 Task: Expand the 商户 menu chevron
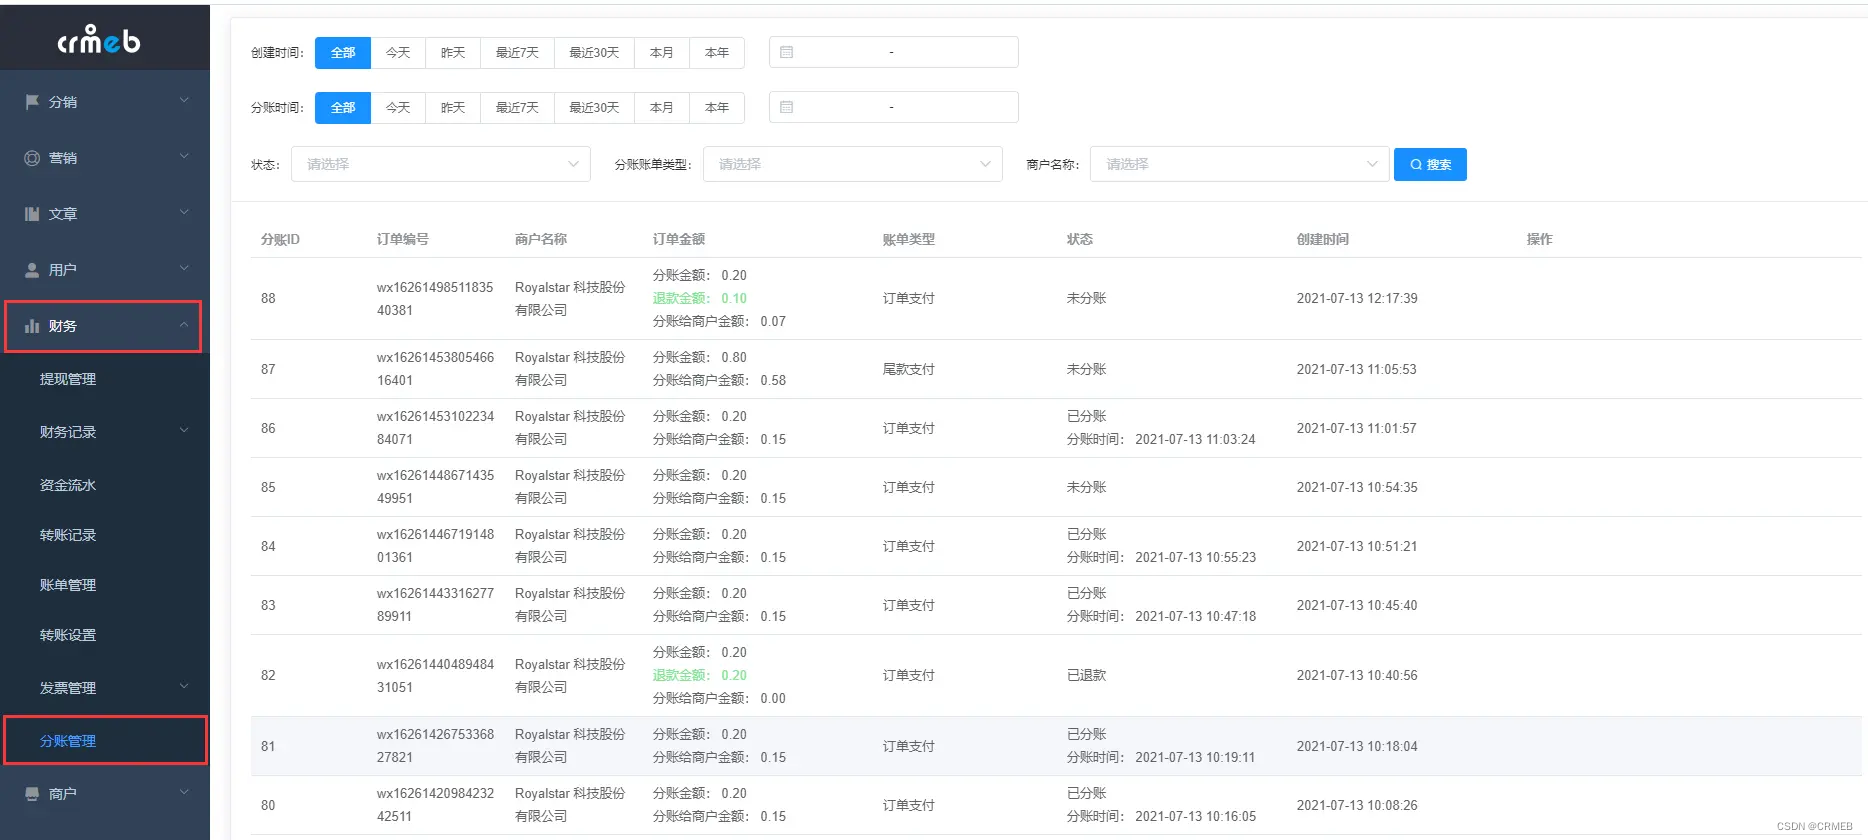click(184, 792)
